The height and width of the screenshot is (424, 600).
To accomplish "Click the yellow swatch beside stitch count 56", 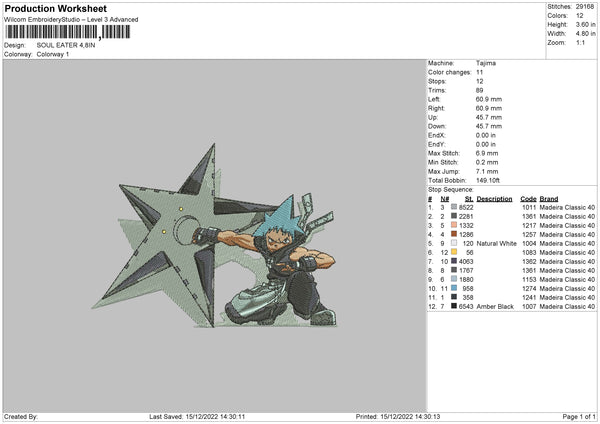I will click(x=454, y=252).
